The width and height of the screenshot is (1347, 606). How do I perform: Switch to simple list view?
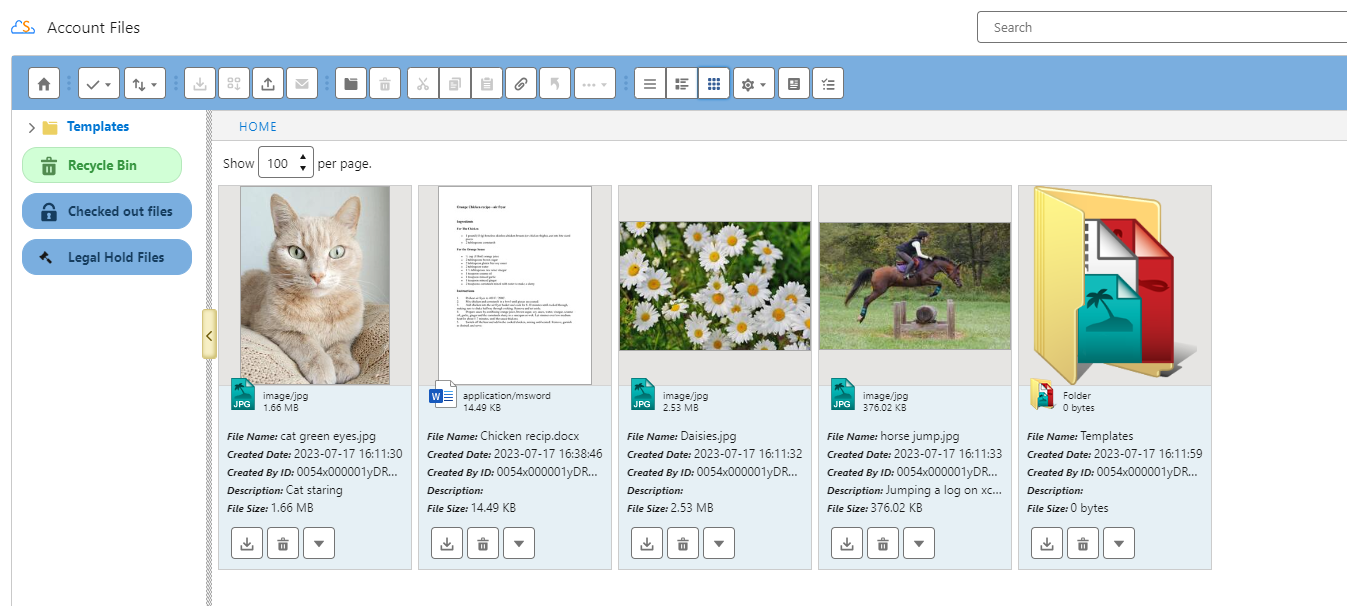point(650,84)
